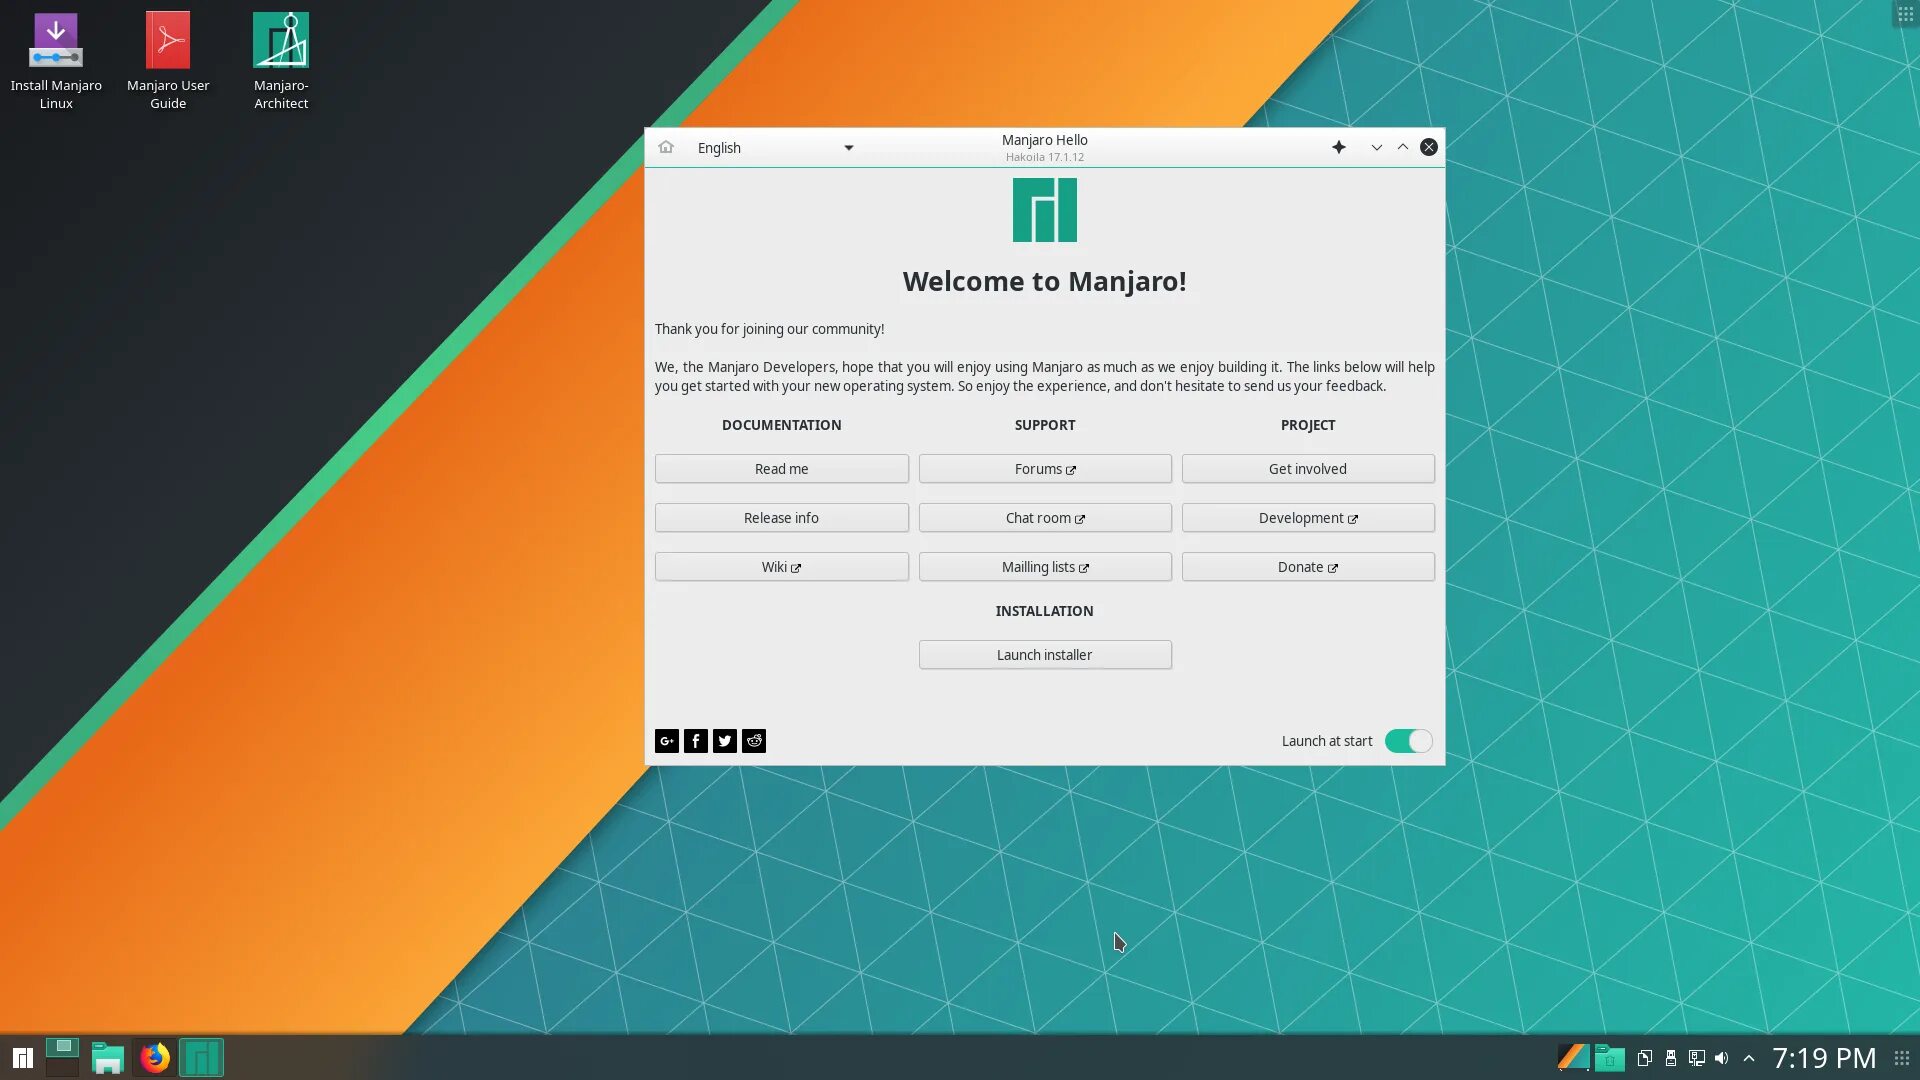This screenshot has height=1080, width=1920.
Task: Click the DOCUMENTATION section heading
Action: click(x=782, y=425)
